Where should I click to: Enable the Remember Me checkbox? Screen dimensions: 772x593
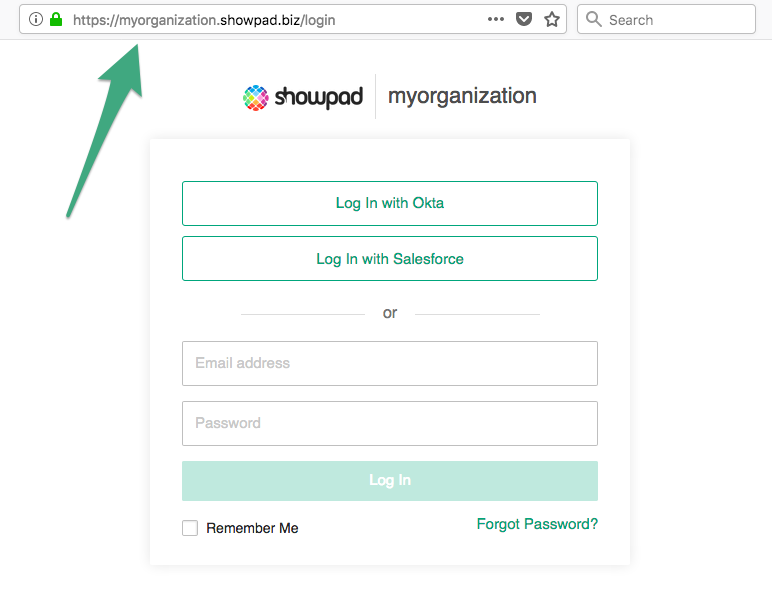click(190, 528)
